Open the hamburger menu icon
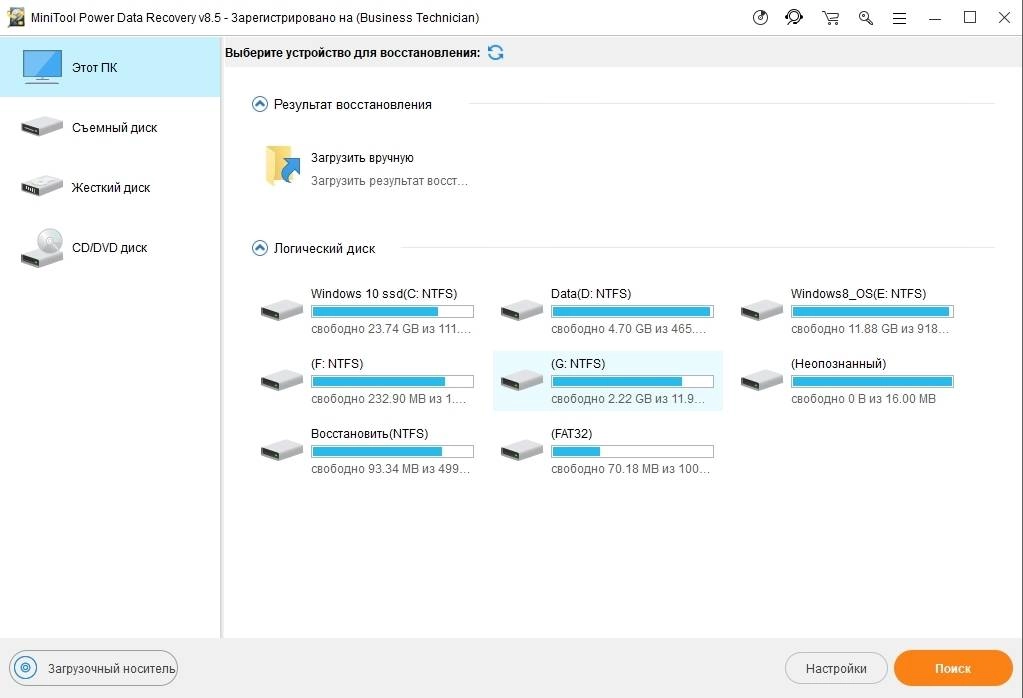 click(899, 18)
